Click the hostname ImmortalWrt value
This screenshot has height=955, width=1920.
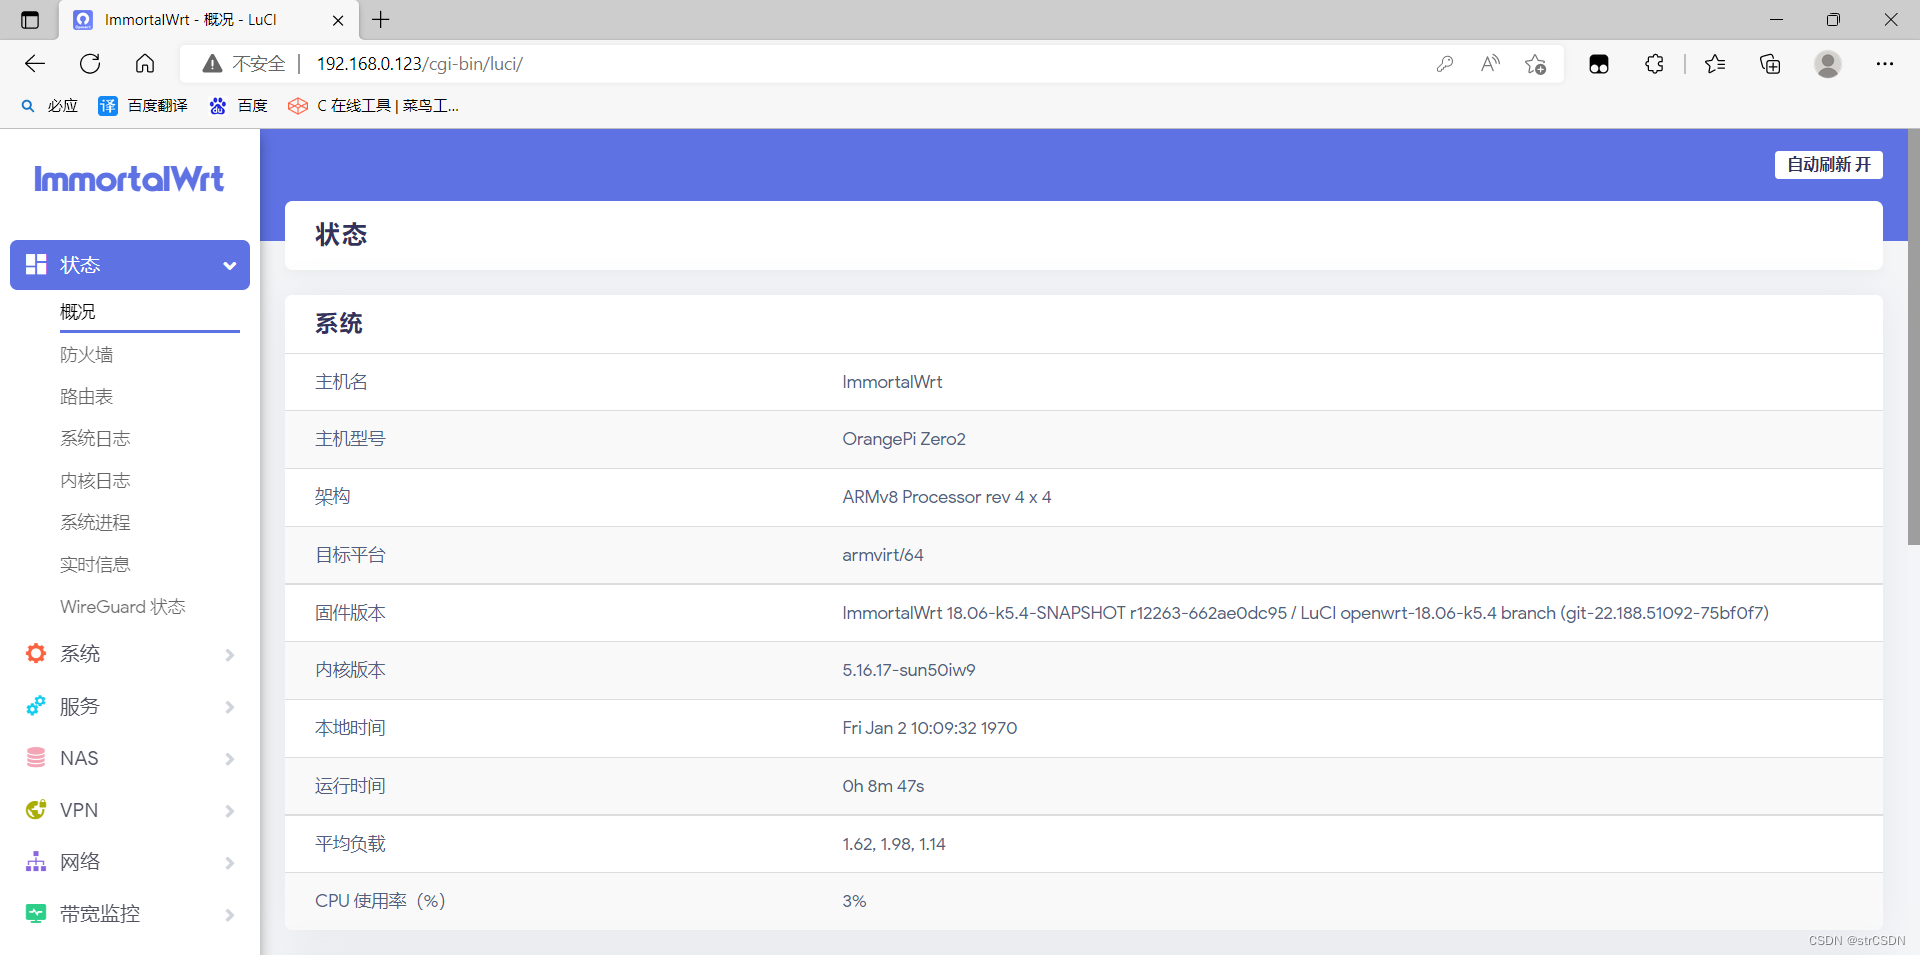click(892, 382)
